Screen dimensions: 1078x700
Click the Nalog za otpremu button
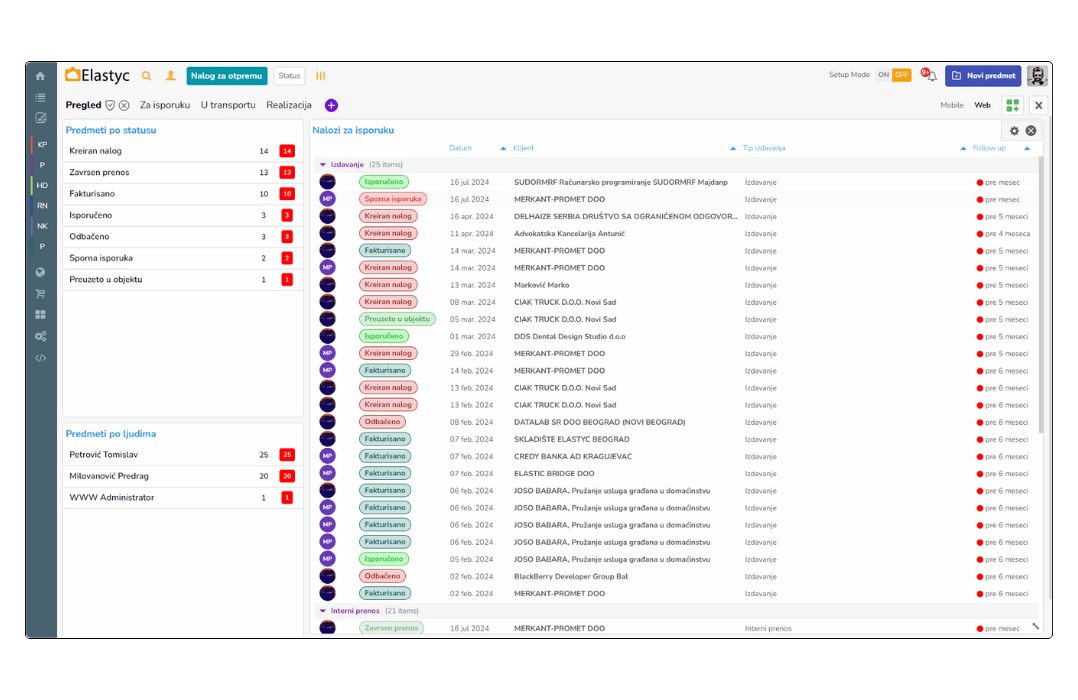227,76
